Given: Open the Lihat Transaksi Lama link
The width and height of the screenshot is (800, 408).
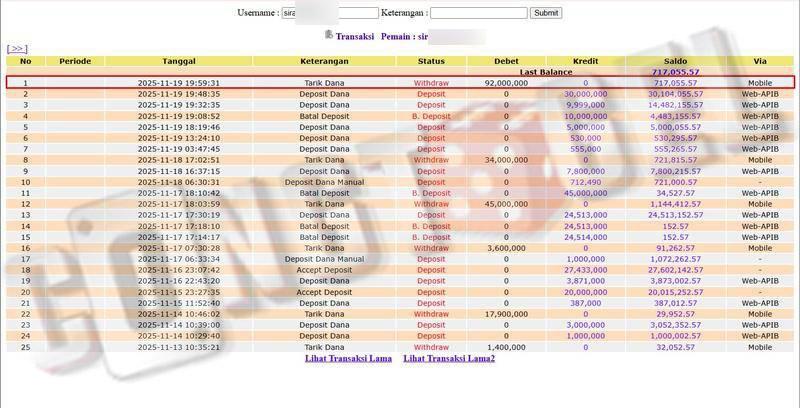Looking at the screenshot, I should pyautogui.click(x=348, y=358).
